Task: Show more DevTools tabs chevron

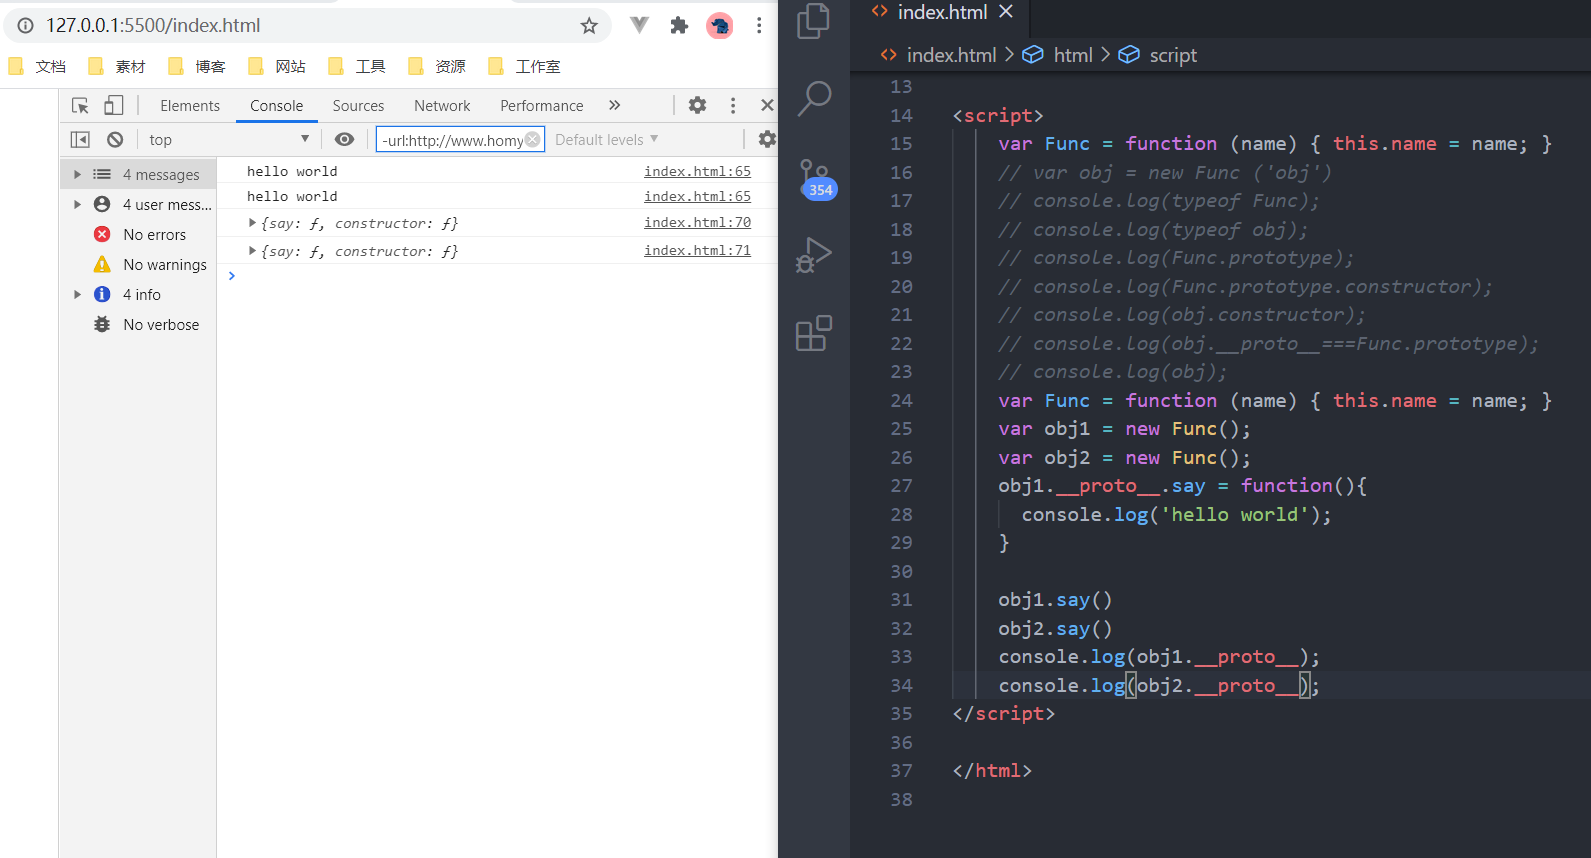Action: [614, 105]
